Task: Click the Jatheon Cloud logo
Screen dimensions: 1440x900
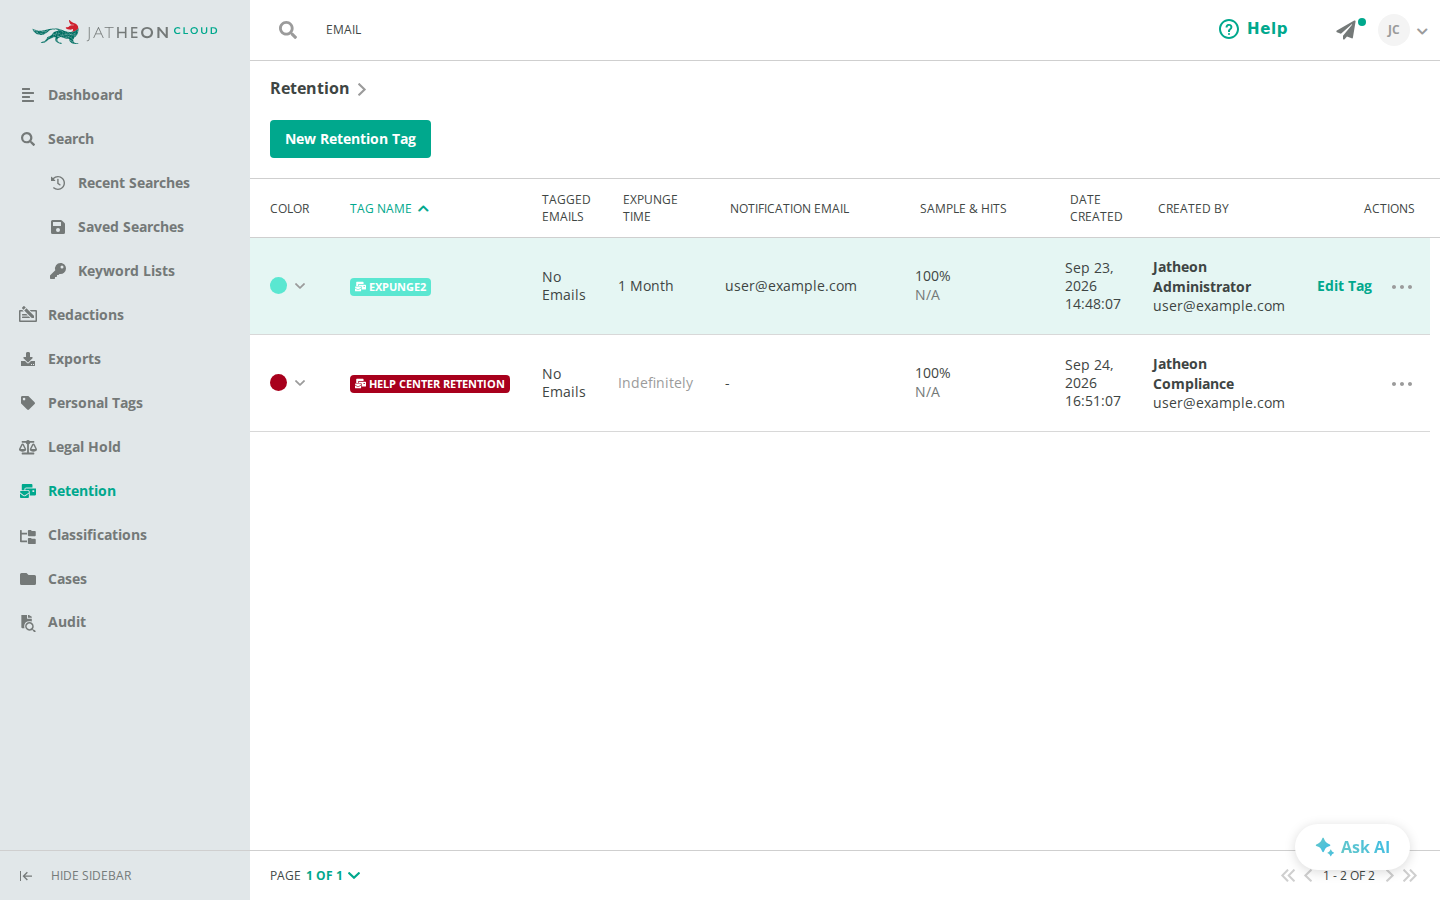Action: (125, 32)
